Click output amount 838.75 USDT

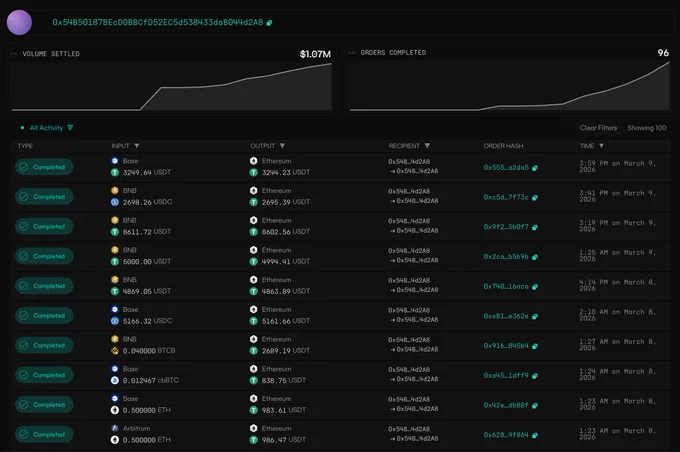284,380
